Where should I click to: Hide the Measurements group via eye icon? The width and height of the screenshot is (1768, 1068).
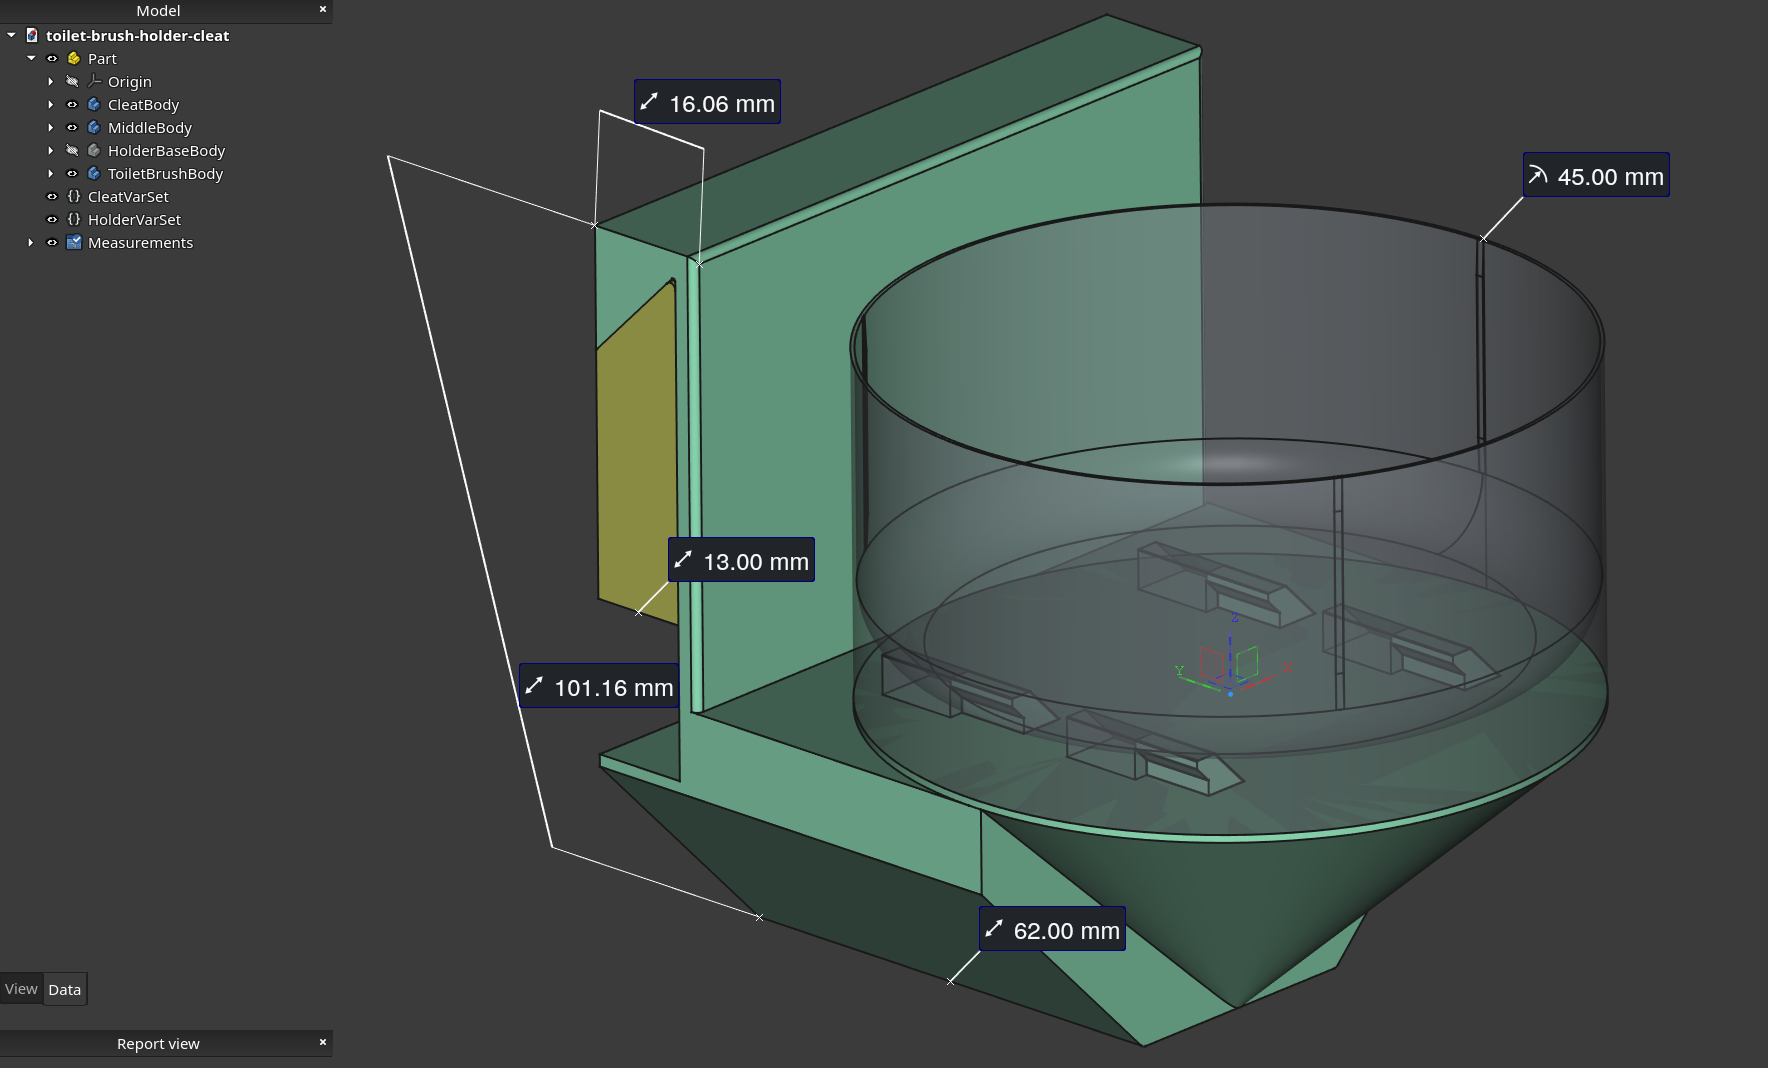[x=52, y=242]
